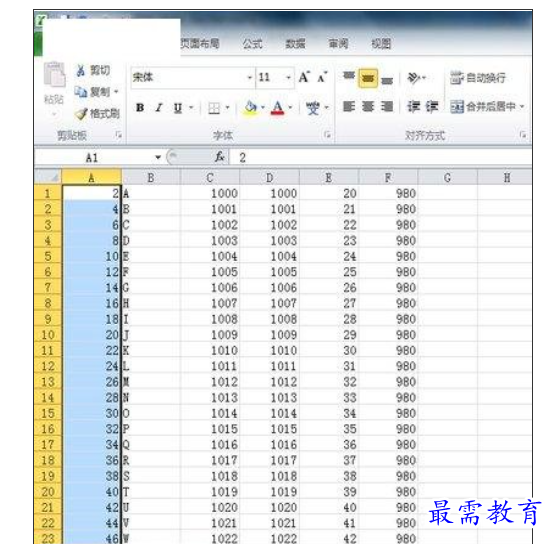The height and width of the screenshot is (544, 550).
Task: Center text horizontally icon
Action: coord(368,106)
